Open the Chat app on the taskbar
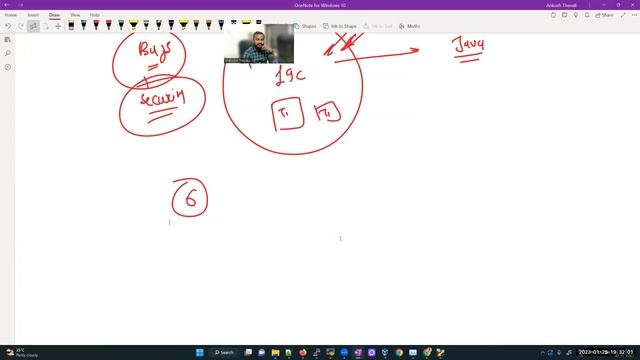640x360 pixels. pos(262,352)
